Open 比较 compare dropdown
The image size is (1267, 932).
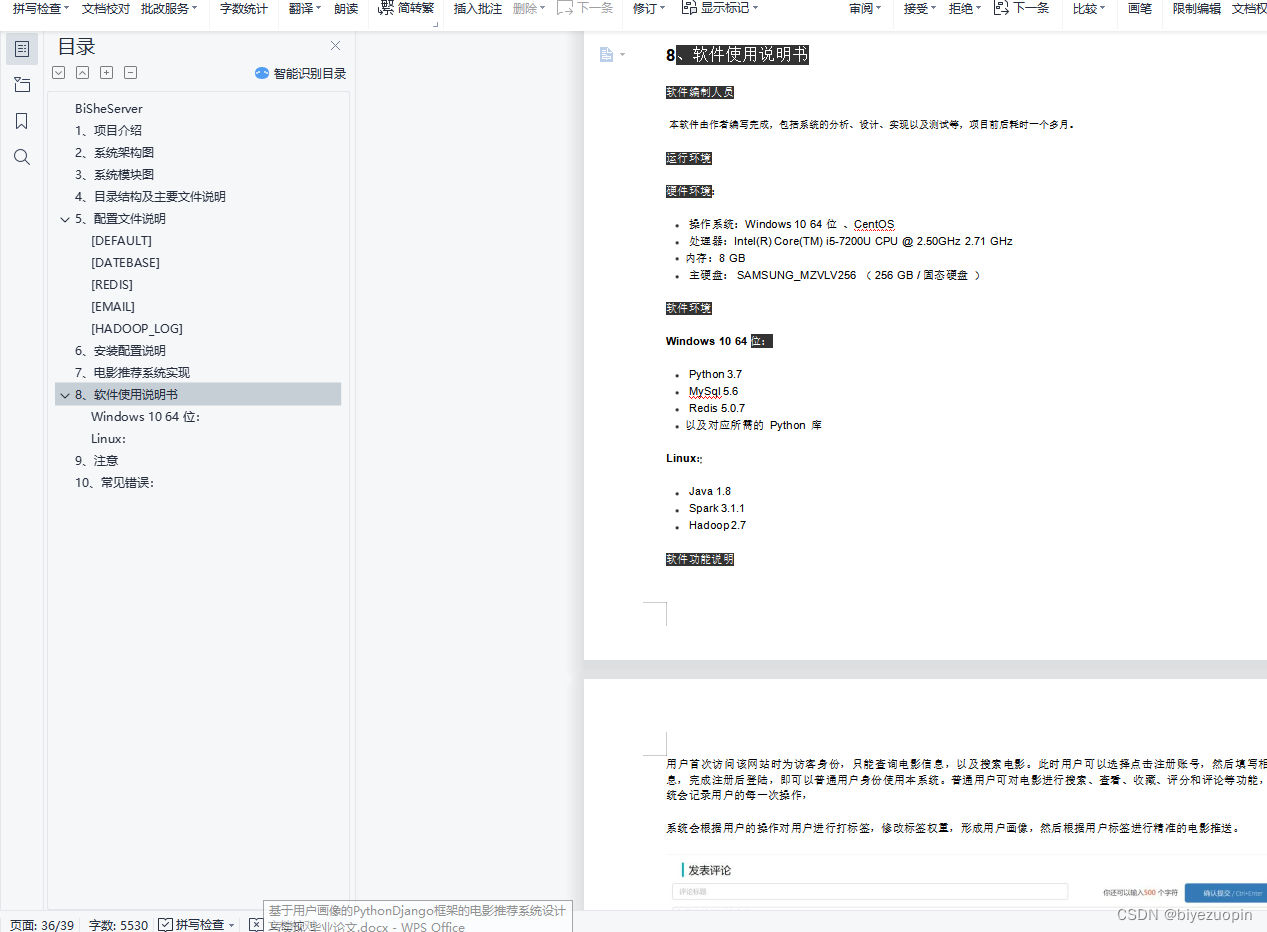[1089, 8]
